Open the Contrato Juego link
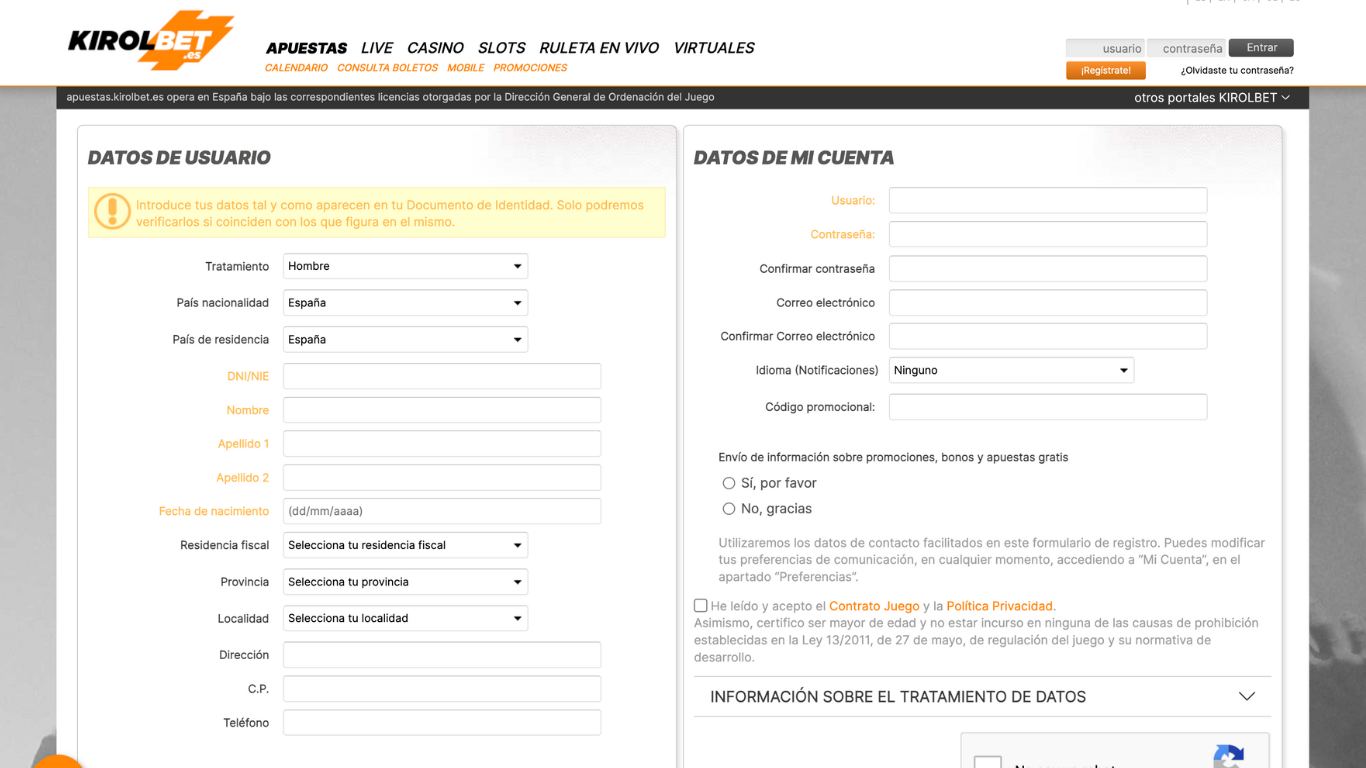The width and height of the screenshot is (1366, 768). pyautogui.click(x=874, y=606)
